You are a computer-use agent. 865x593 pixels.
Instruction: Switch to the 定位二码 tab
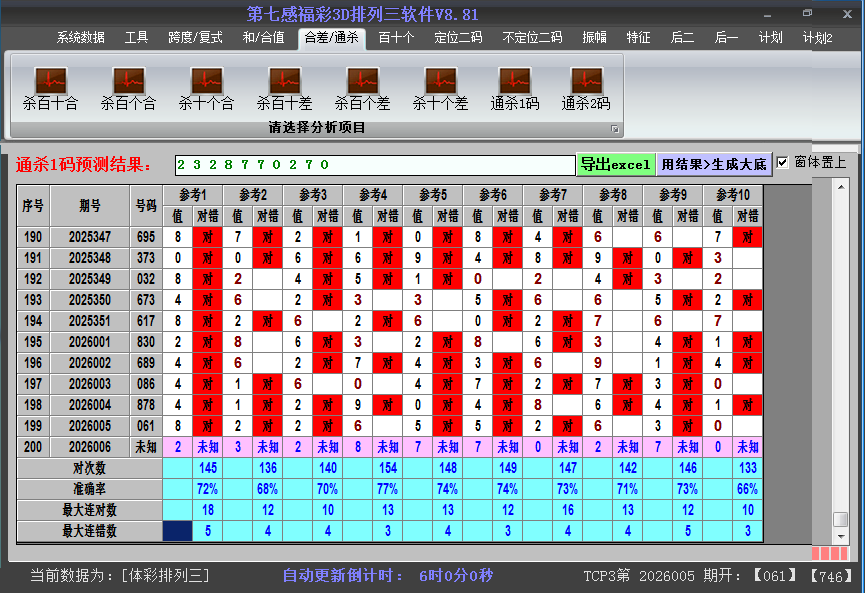click(x=458, y=38)
